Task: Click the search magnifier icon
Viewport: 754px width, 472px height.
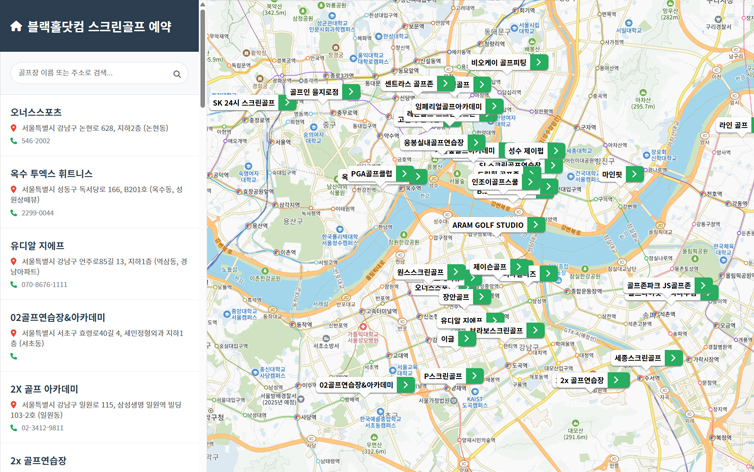Action: pos(177,74)
